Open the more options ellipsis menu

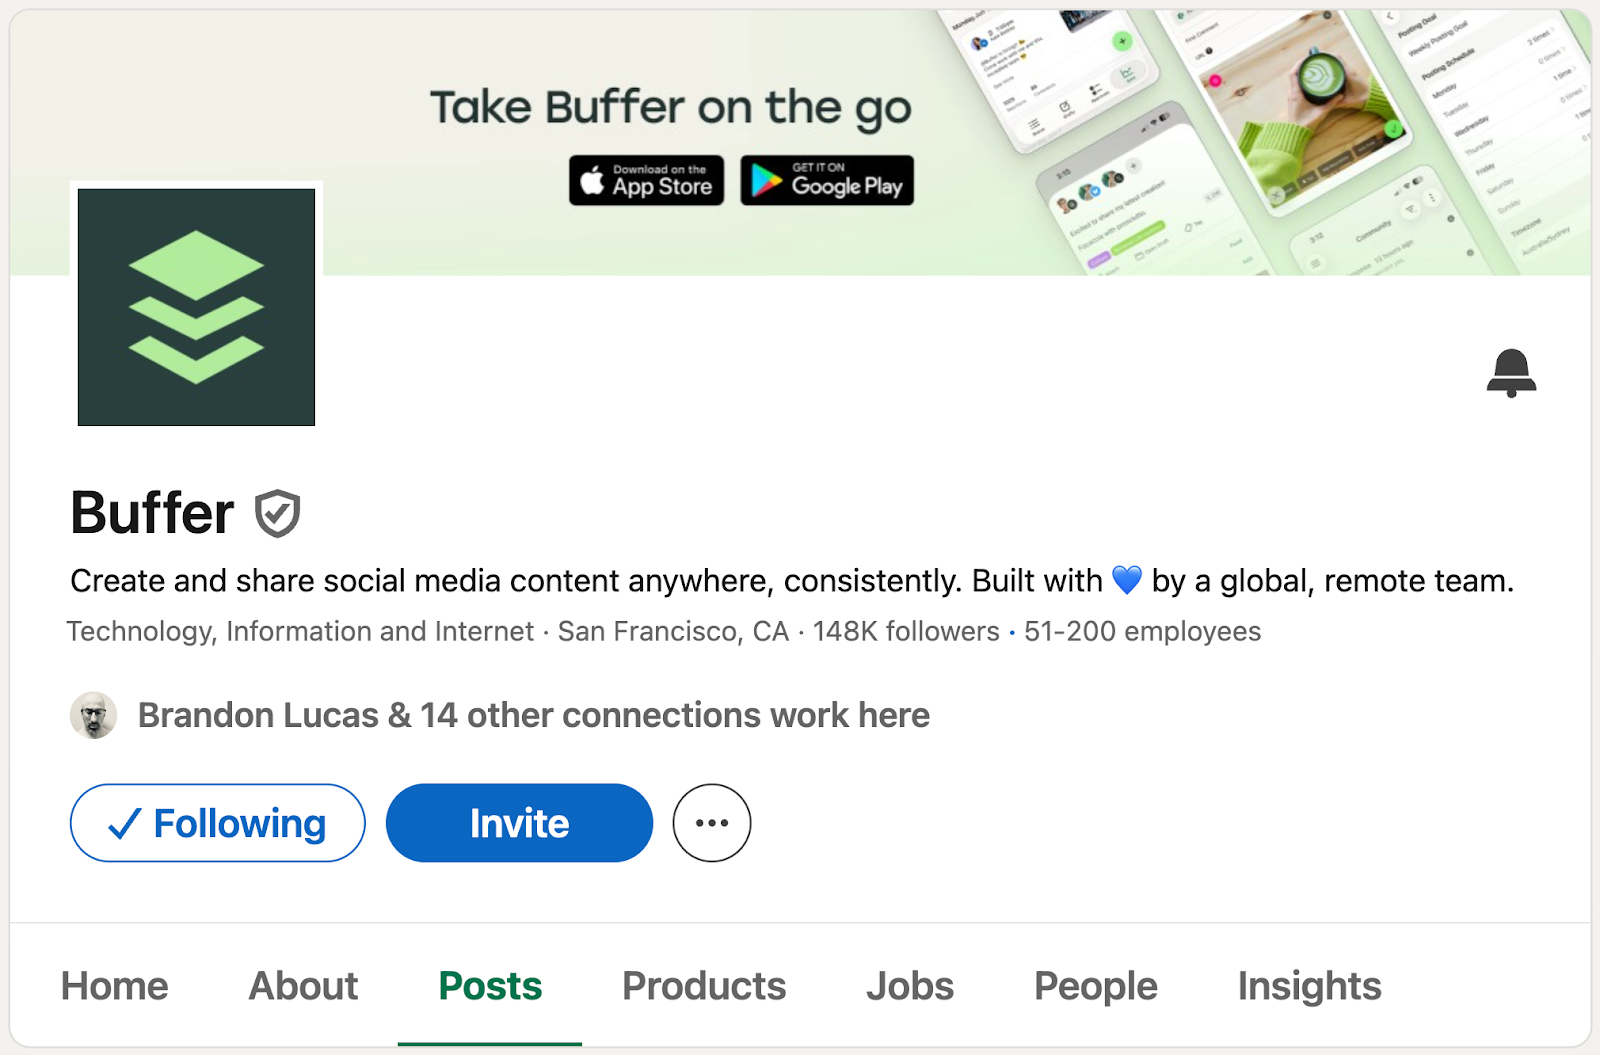click(x=711, y=823)
